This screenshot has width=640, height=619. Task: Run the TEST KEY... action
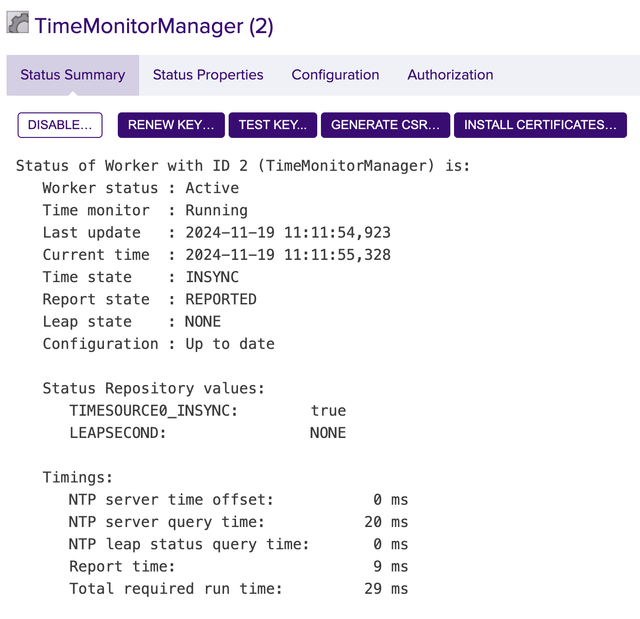tap(273, 125)
